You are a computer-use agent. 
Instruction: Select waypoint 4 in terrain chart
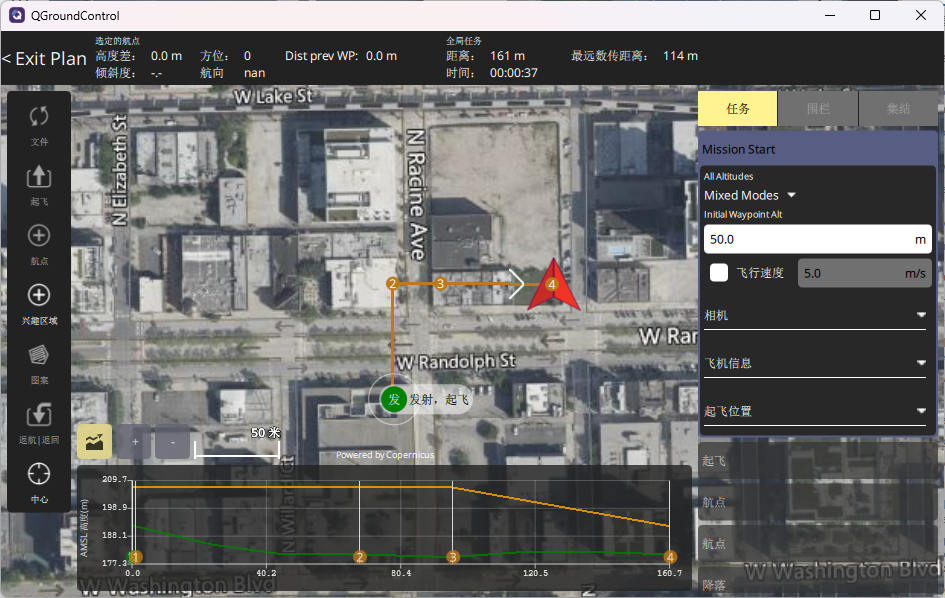(670, 557)
